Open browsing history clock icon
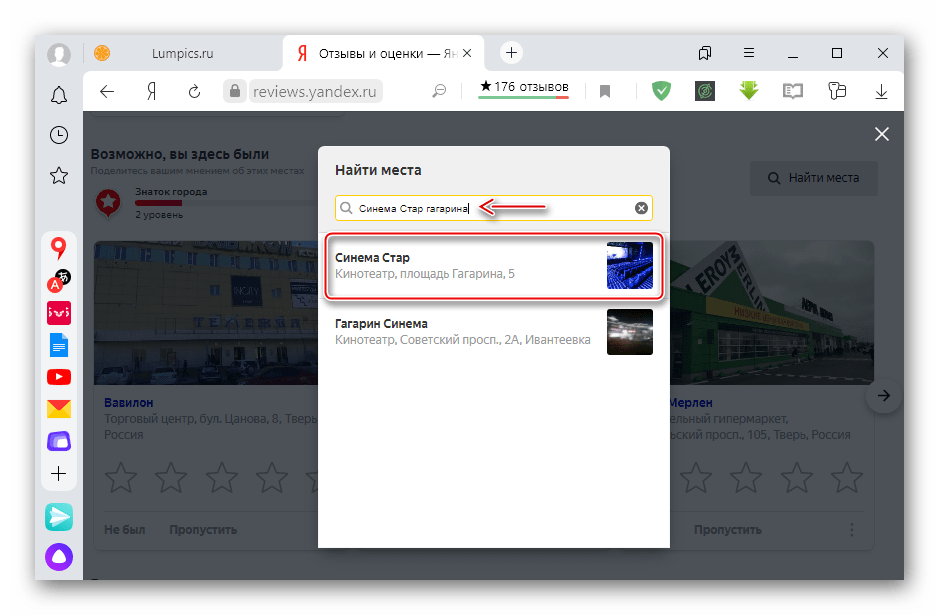The width and height of the screenshot is (939, 615). point(59,135)
